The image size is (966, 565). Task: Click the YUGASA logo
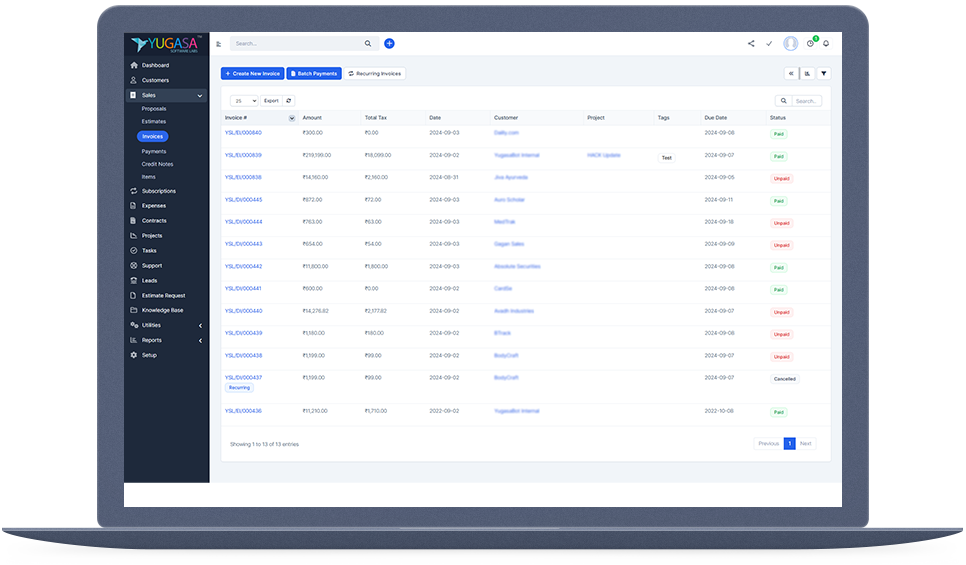166,44
